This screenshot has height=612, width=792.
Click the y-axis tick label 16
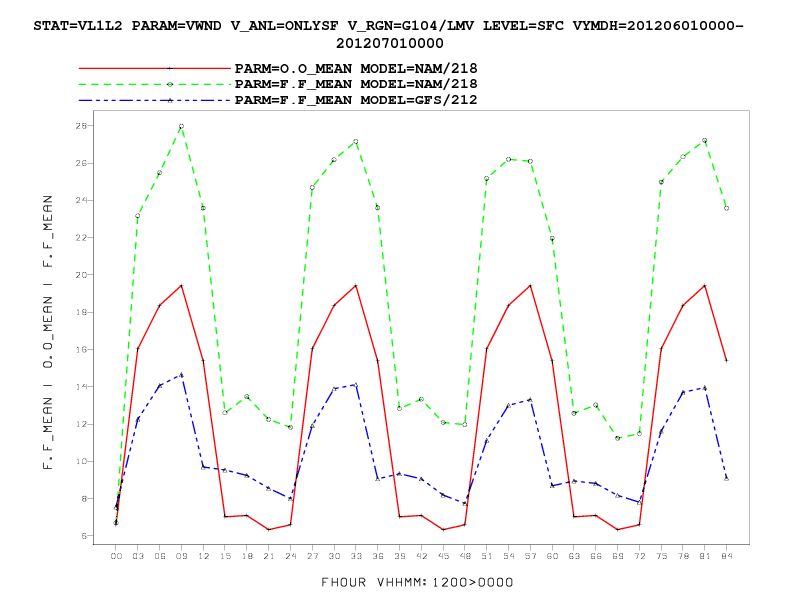[x=81, y=349]
